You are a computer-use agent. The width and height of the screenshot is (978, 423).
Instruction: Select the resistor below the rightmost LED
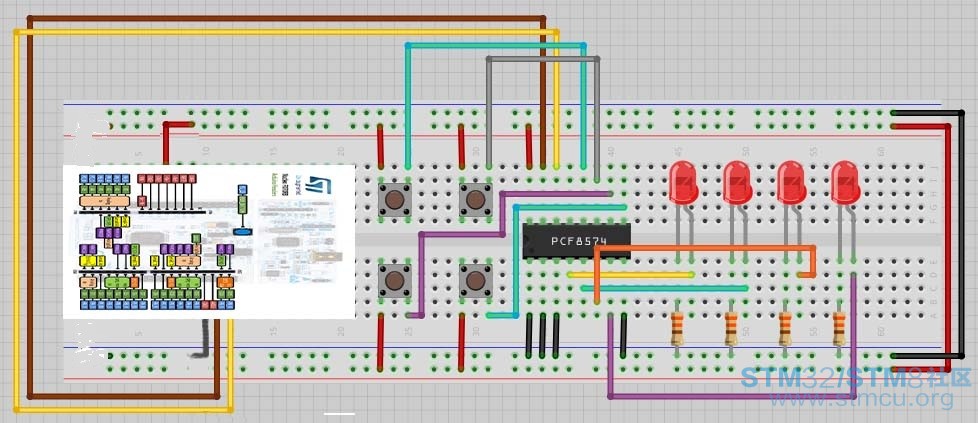(x=840, y=329)
